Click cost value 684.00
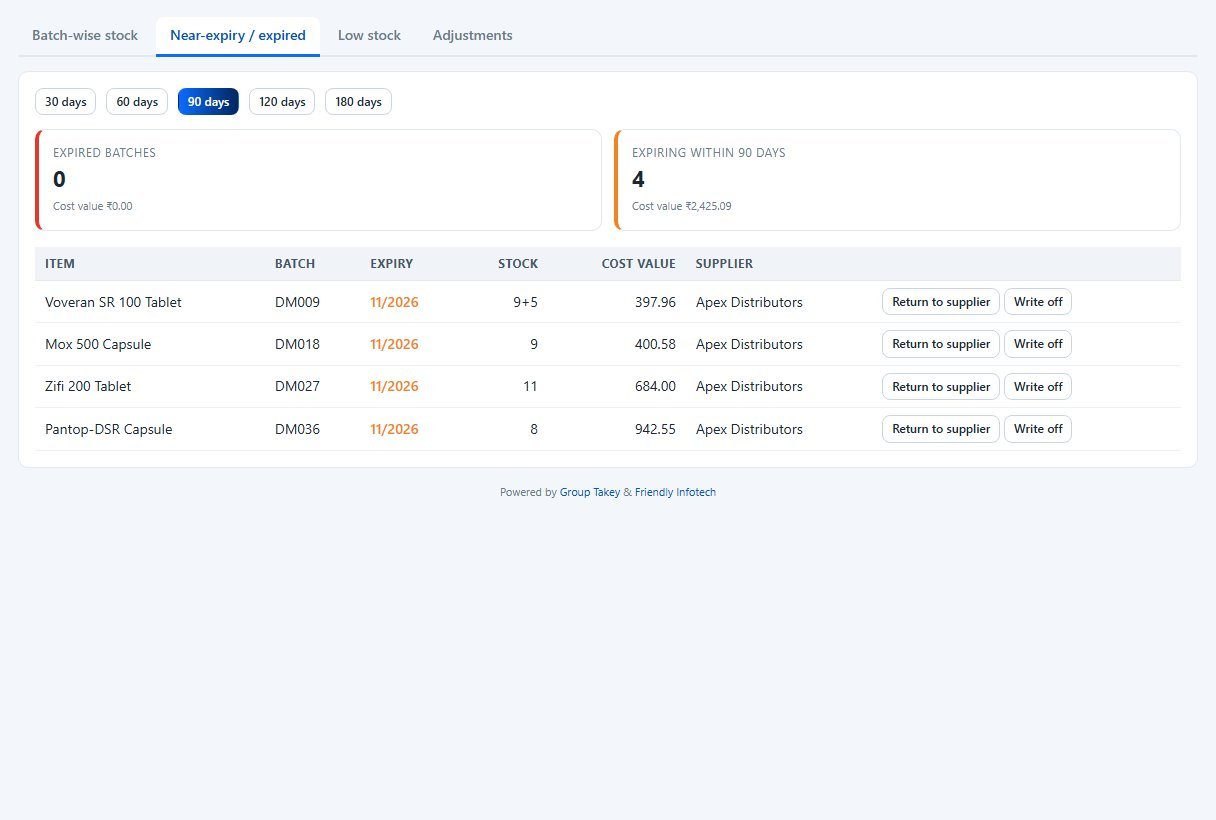The width and height of the screenshot is (1216, 820). click(x=655, y=387)
